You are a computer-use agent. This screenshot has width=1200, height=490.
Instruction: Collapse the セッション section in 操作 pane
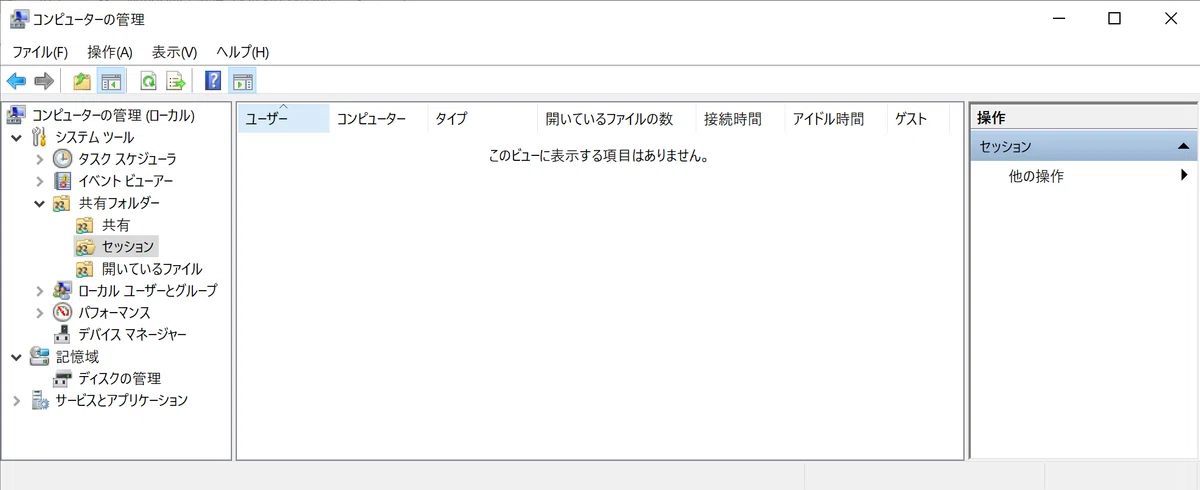1184,146
